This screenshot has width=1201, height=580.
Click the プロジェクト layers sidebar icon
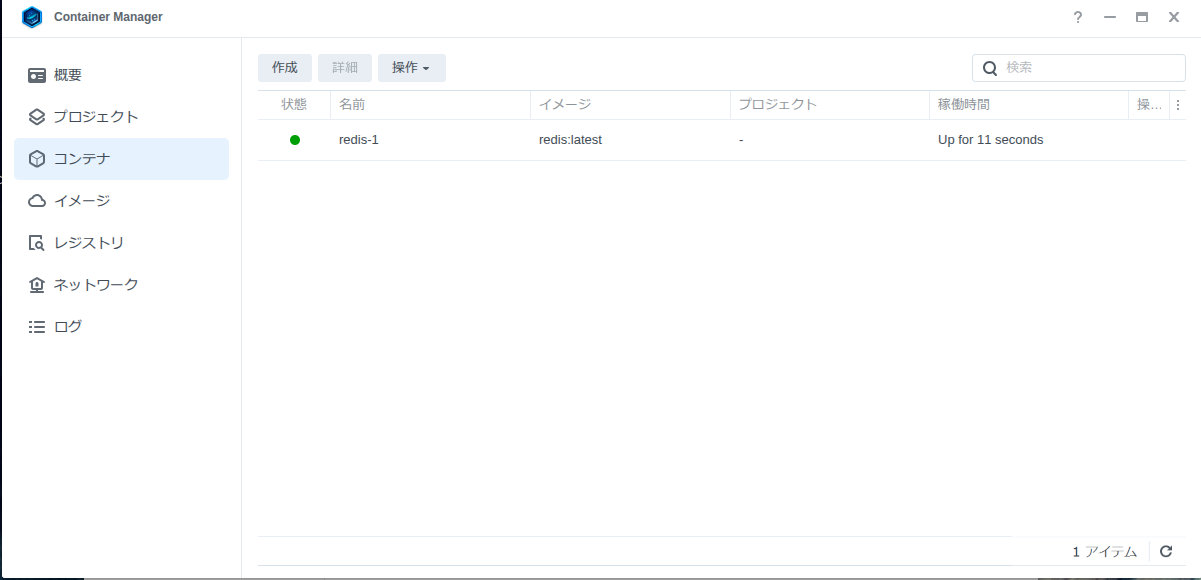tap(37, 117)
